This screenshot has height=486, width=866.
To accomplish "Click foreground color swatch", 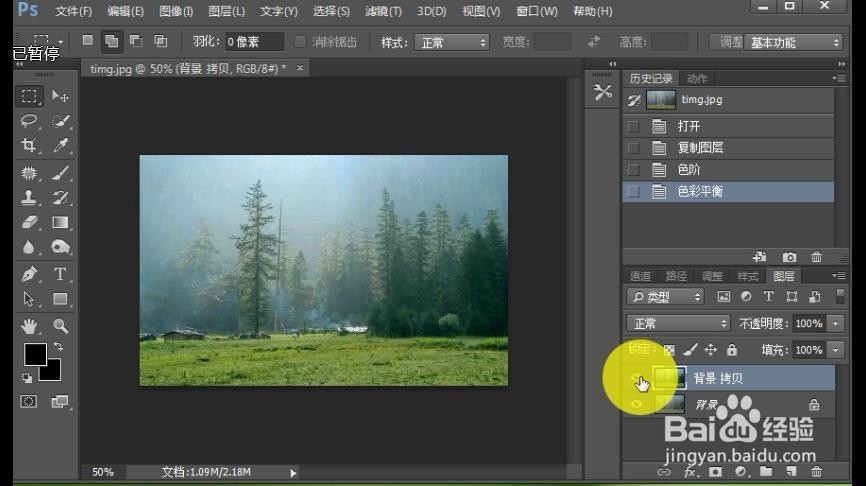I will 34,353.
